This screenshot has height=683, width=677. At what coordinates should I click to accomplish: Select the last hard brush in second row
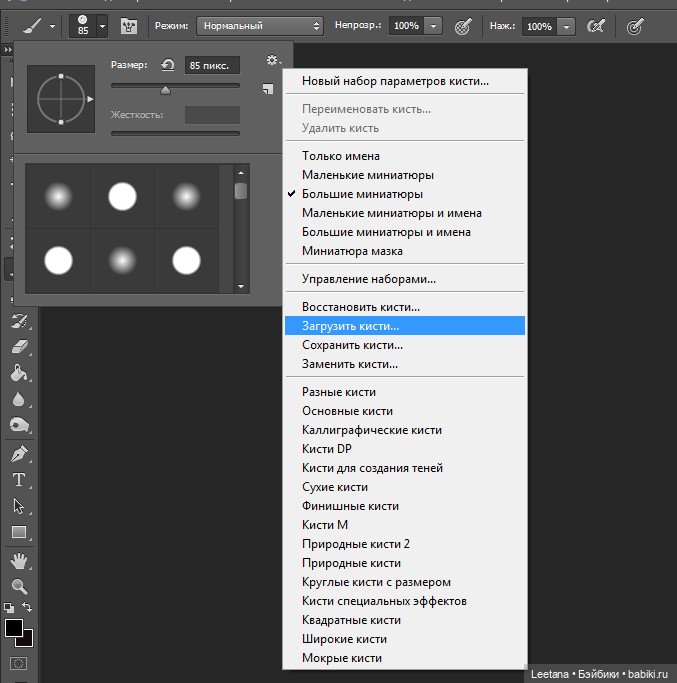pyautogui.click(x=186, y=260)
